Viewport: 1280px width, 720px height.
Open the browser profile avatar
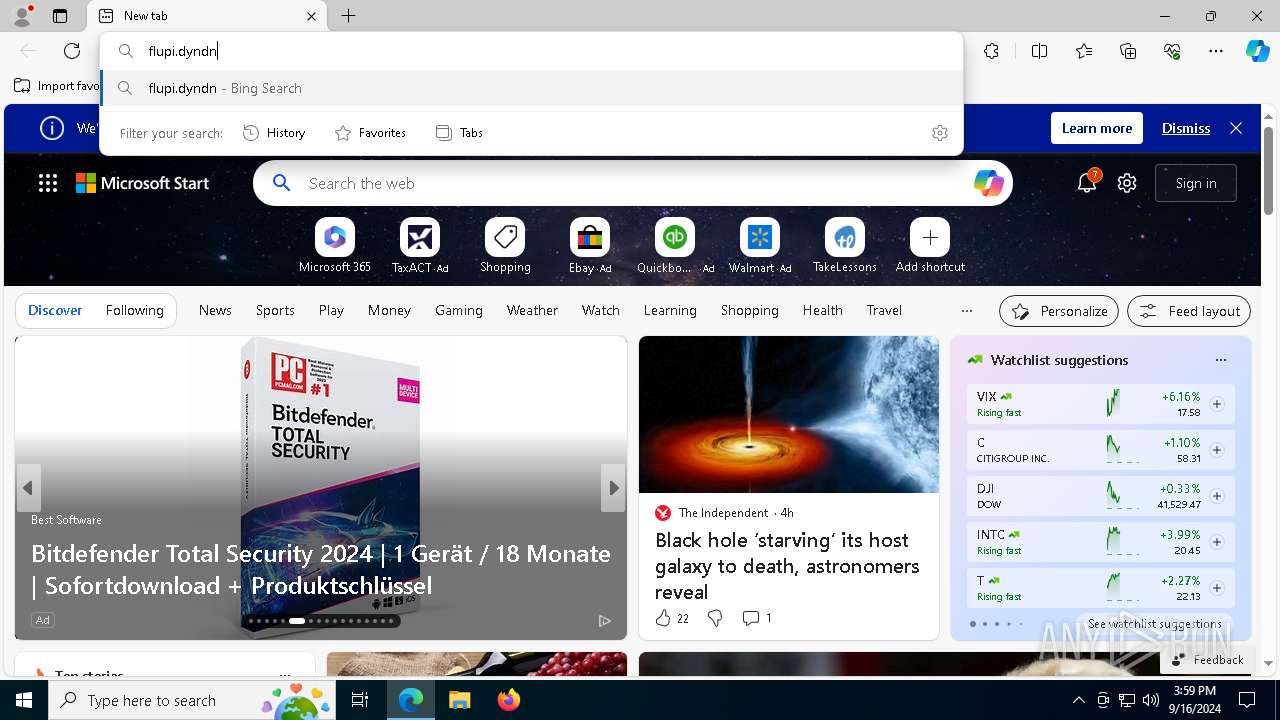pyautogui.click(x=22, y=16)
